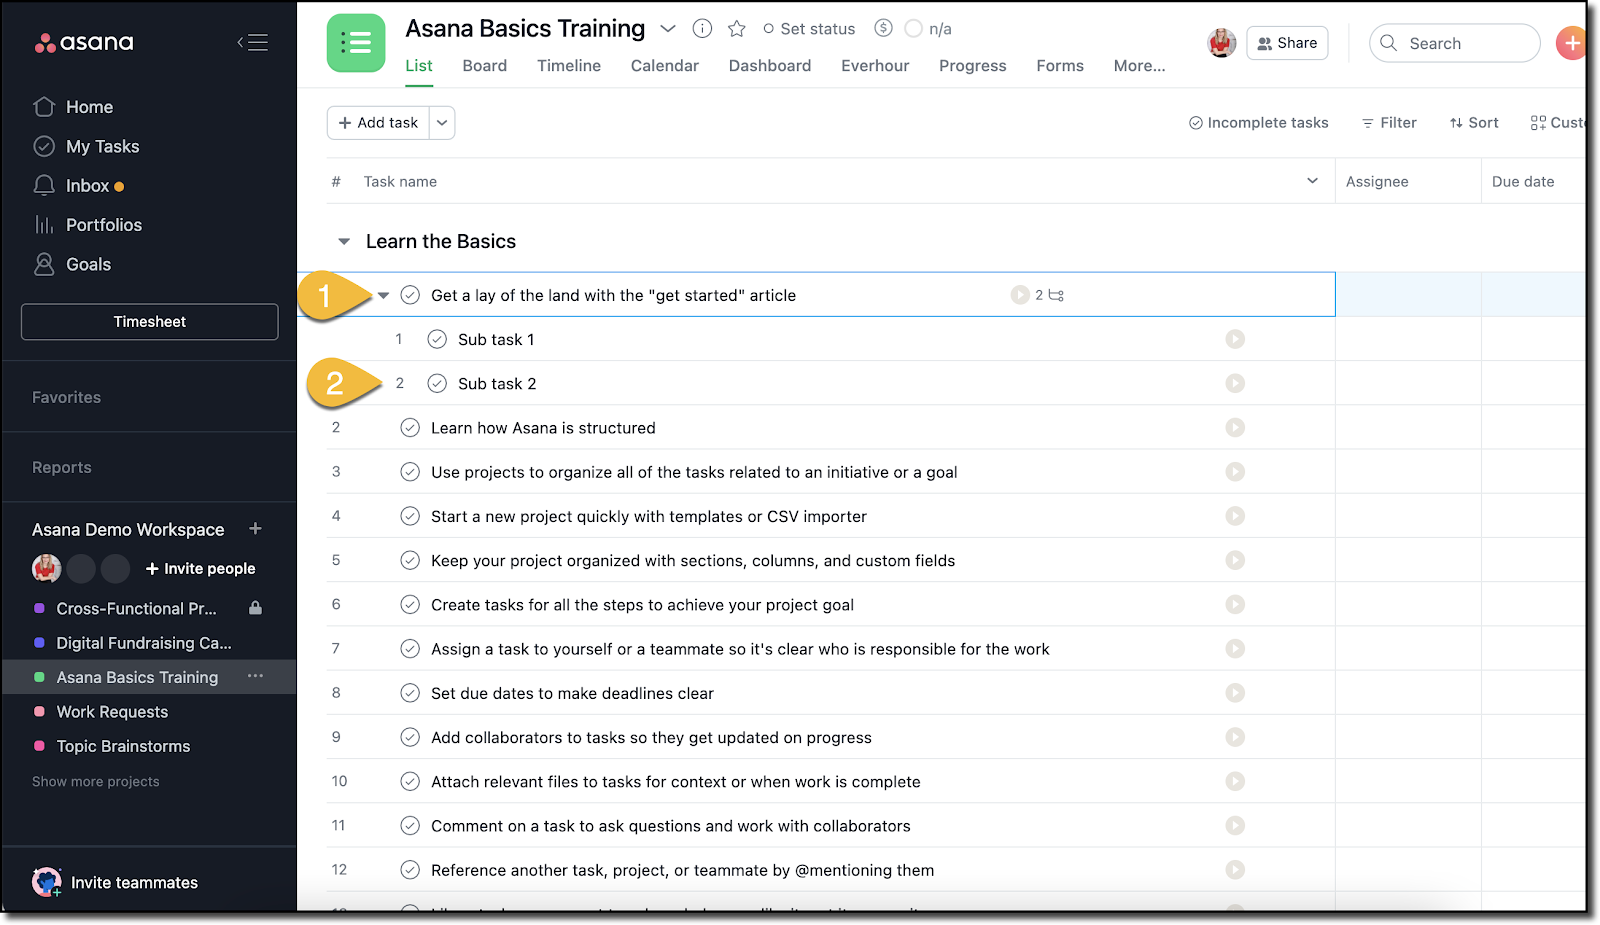This screenshot has width=1600, height=925.
Task: Complete Assign a task to yourself task
Action: [410, 649]
